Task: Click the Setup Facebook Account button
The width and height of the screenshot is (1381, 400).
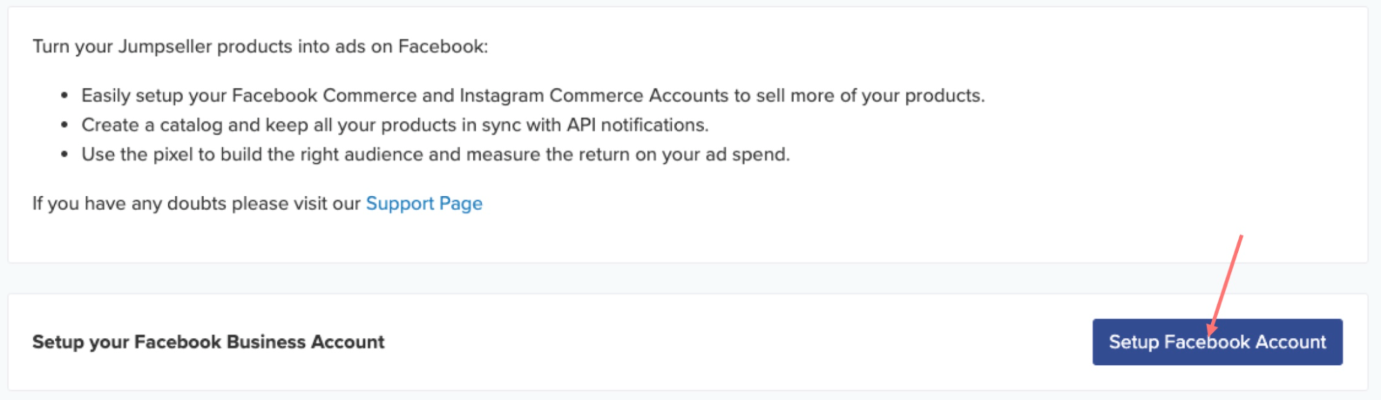Action: [1217, 342]
